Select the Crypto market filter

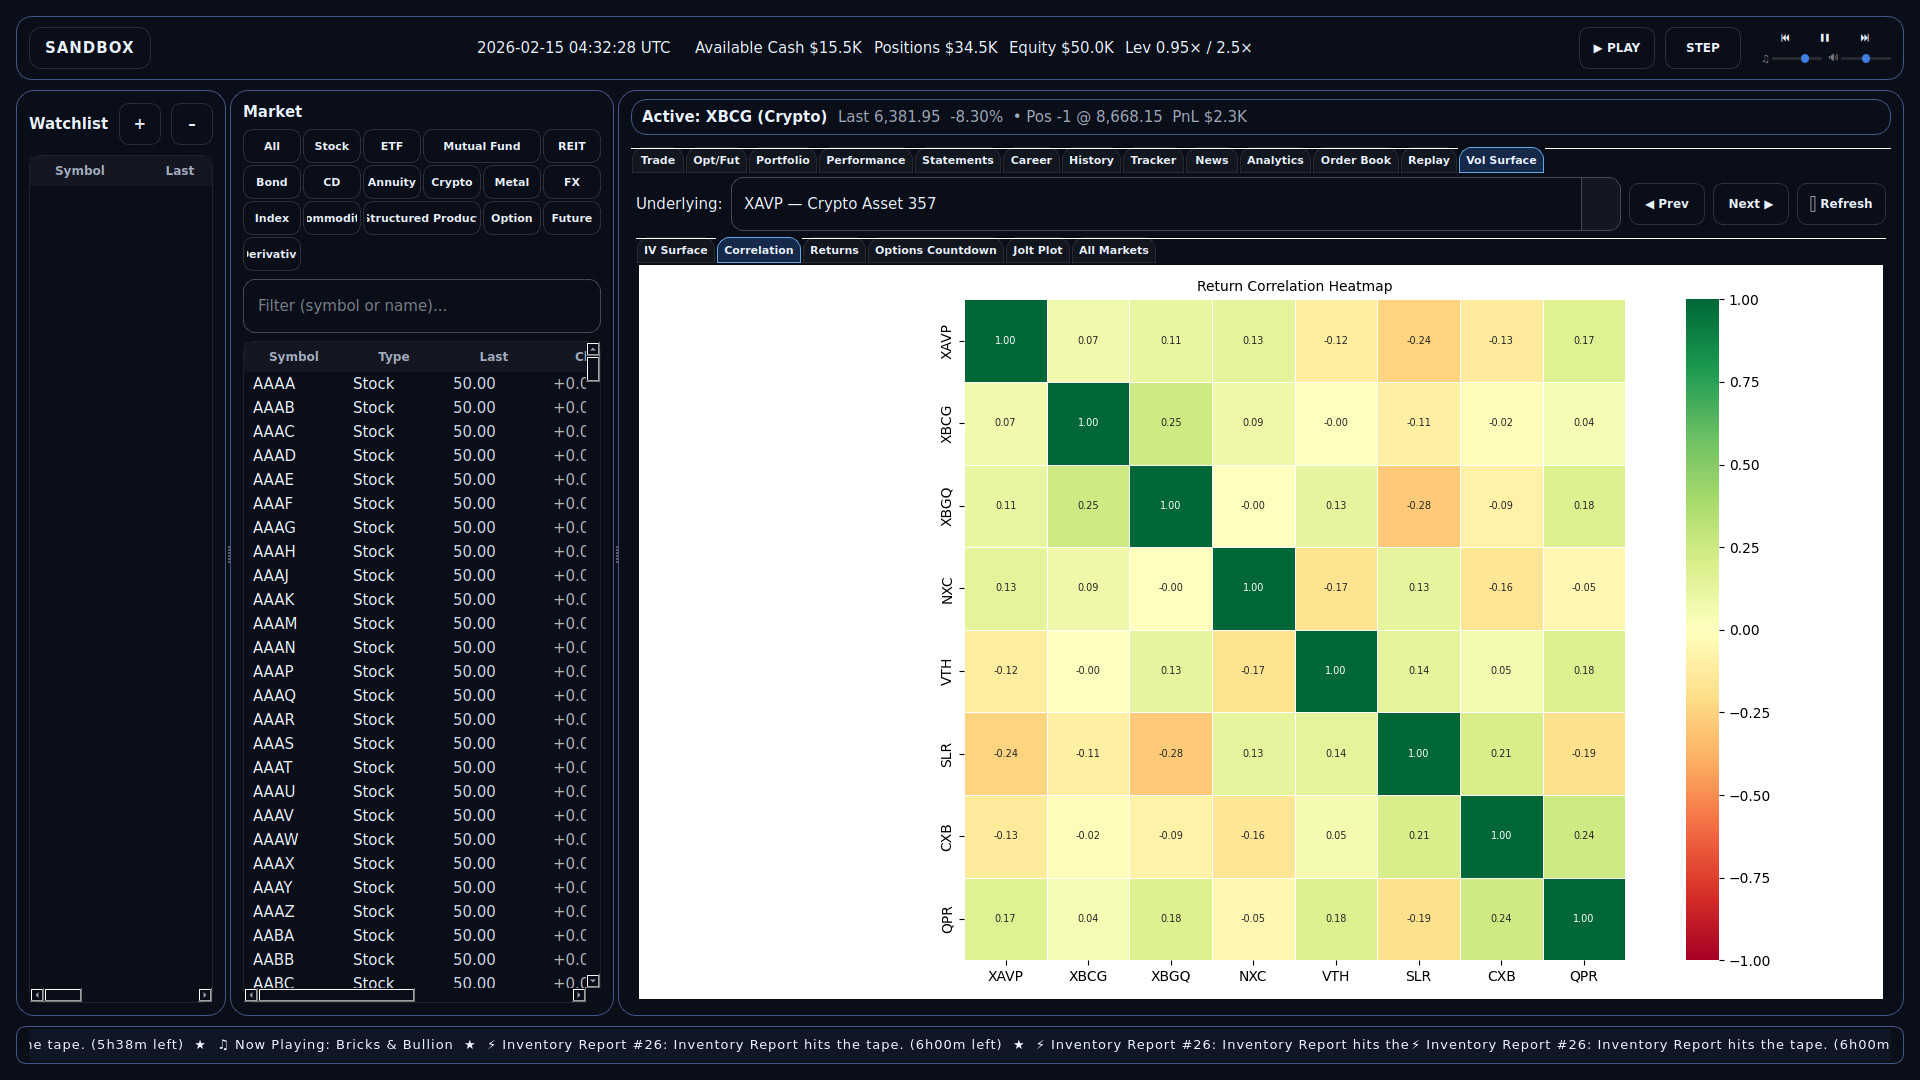451,182
